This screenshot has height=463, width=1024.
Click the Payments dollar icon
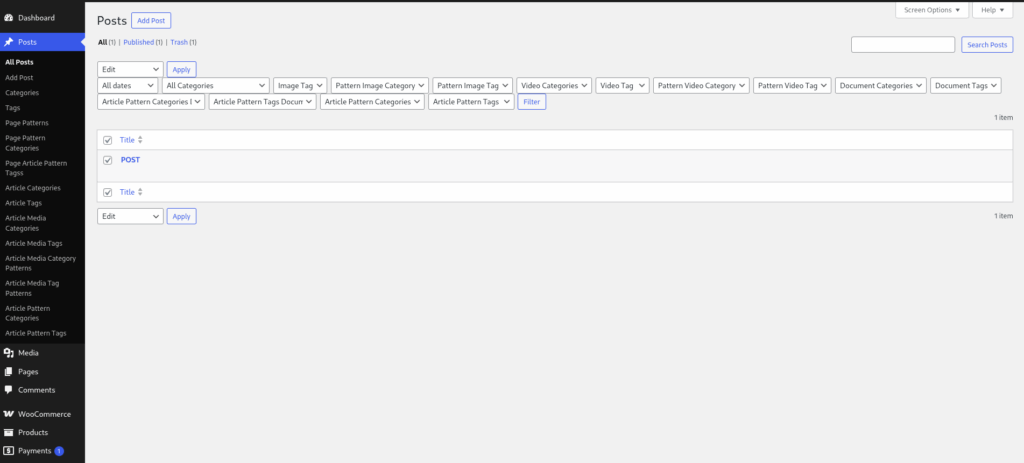click(8, 451)
